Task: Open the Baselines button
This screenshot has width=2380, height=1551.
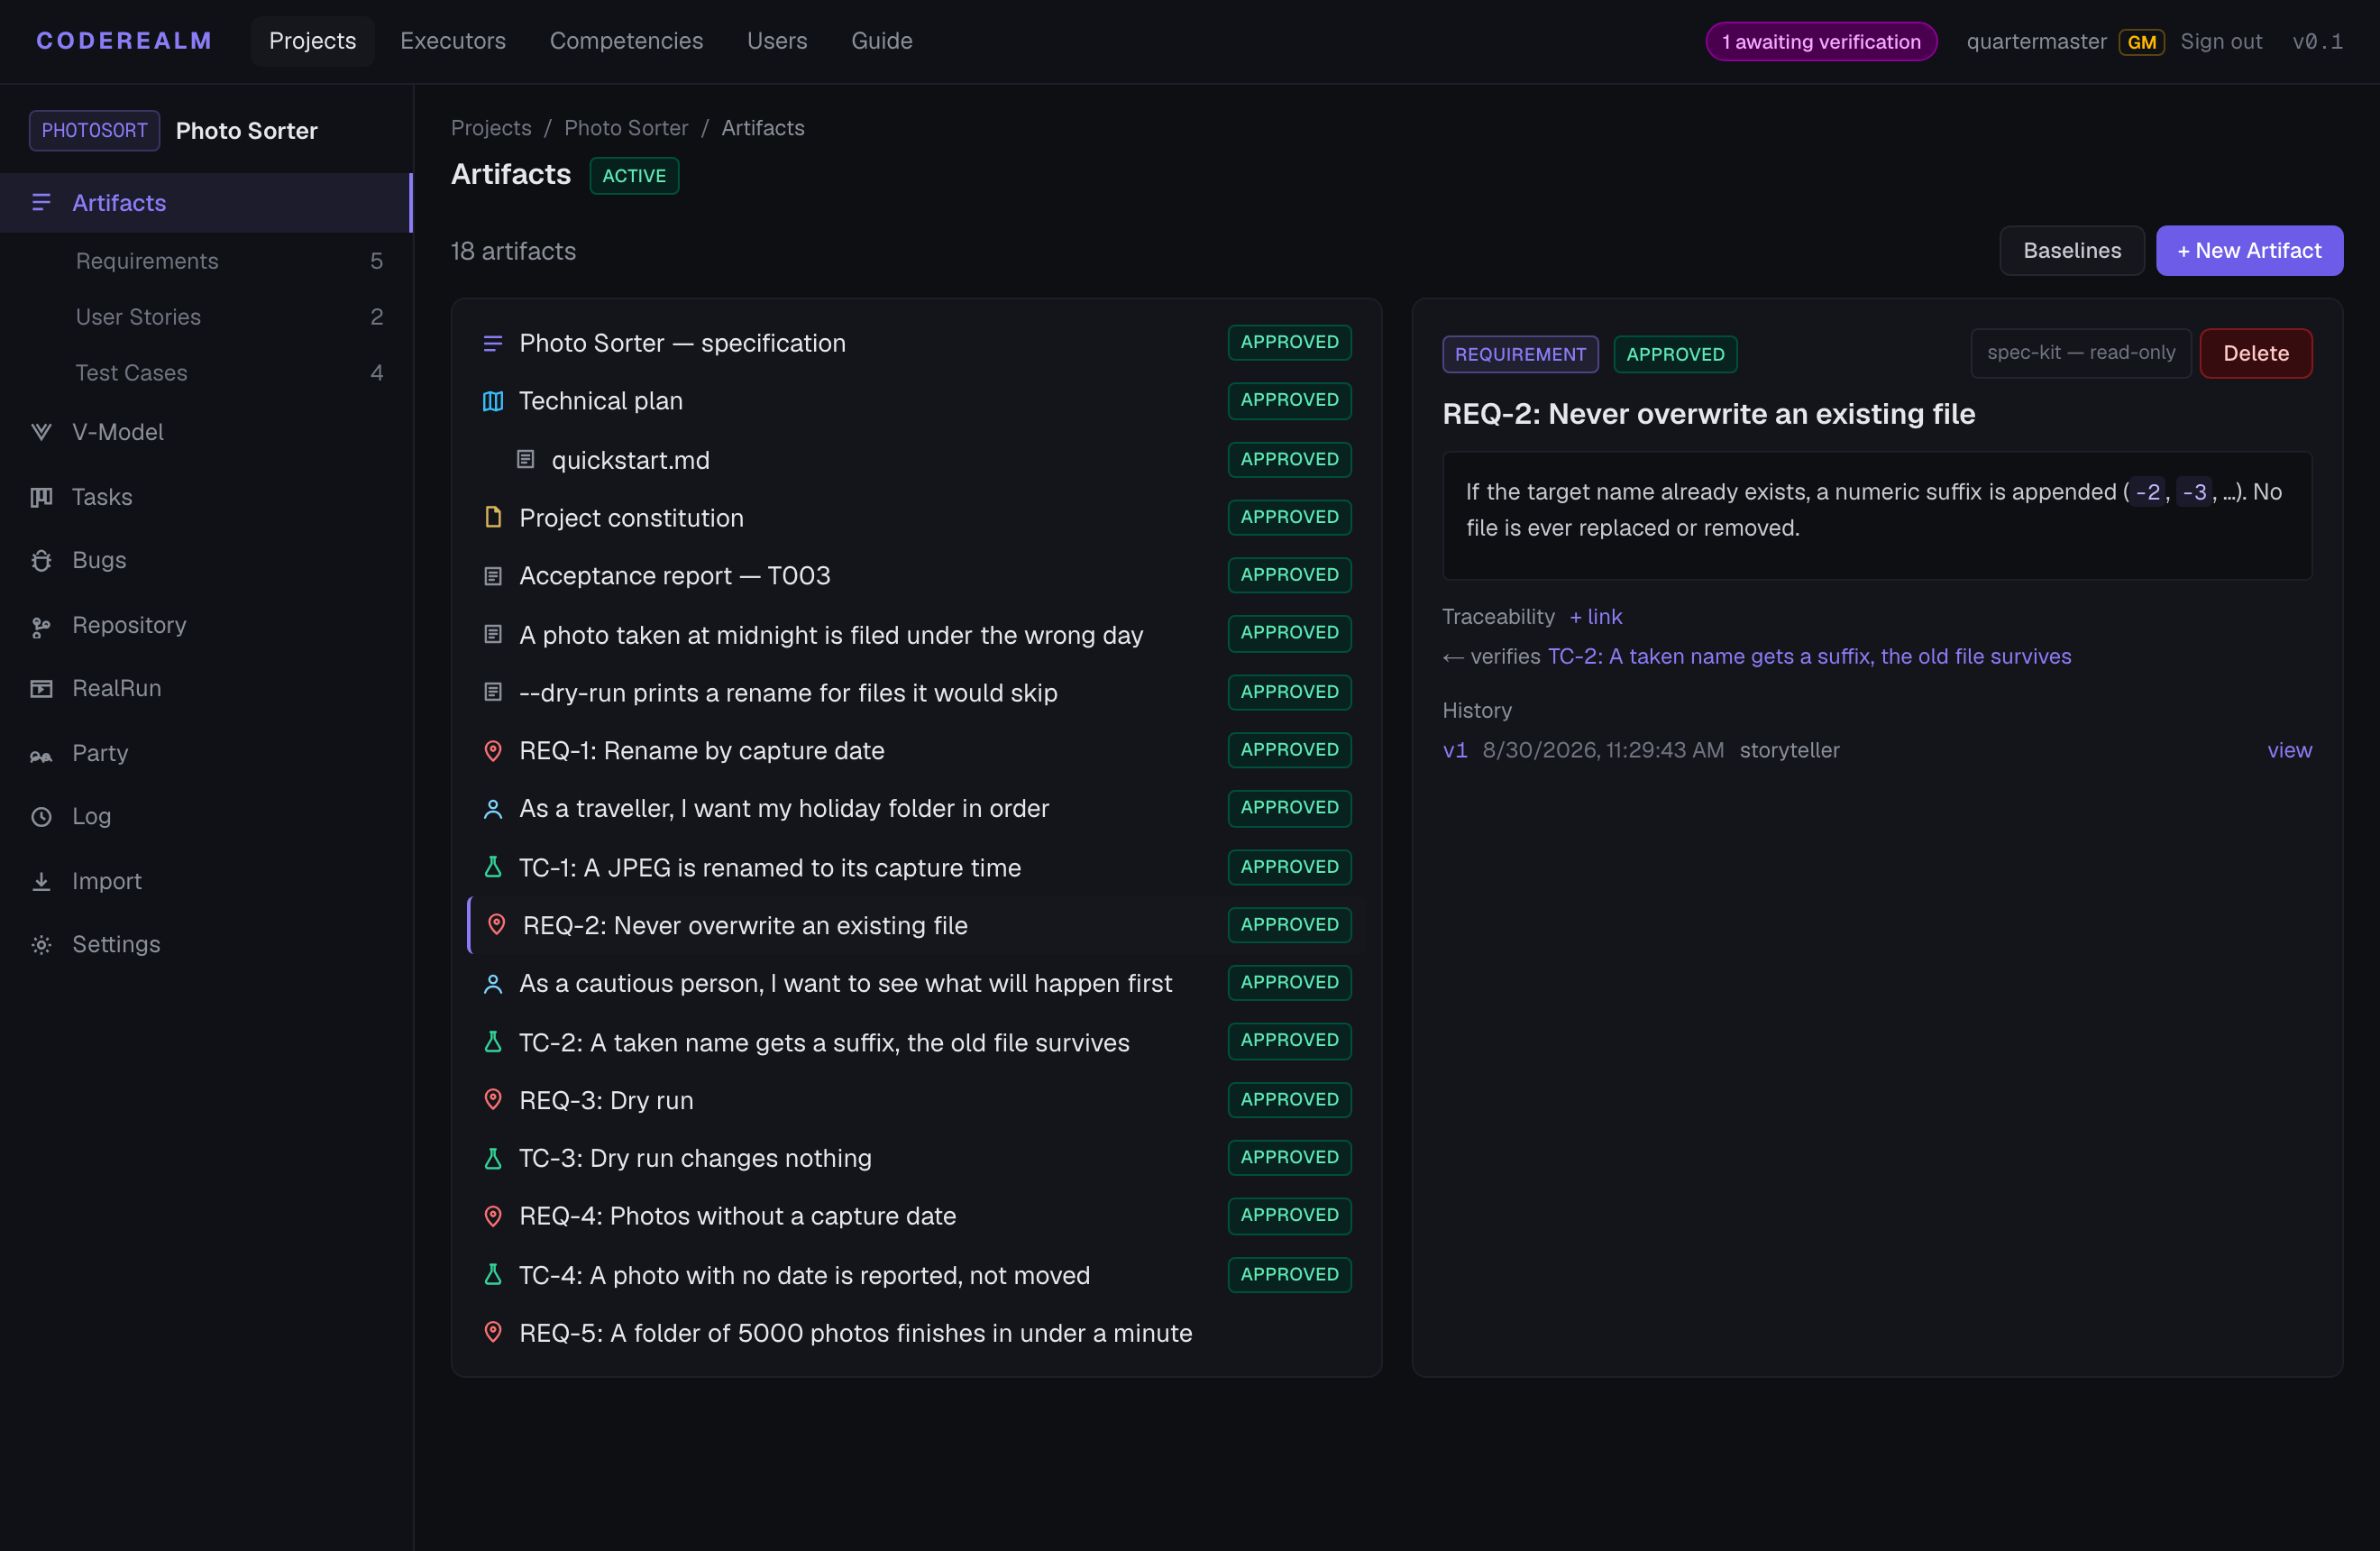Action: point(2072,251)
